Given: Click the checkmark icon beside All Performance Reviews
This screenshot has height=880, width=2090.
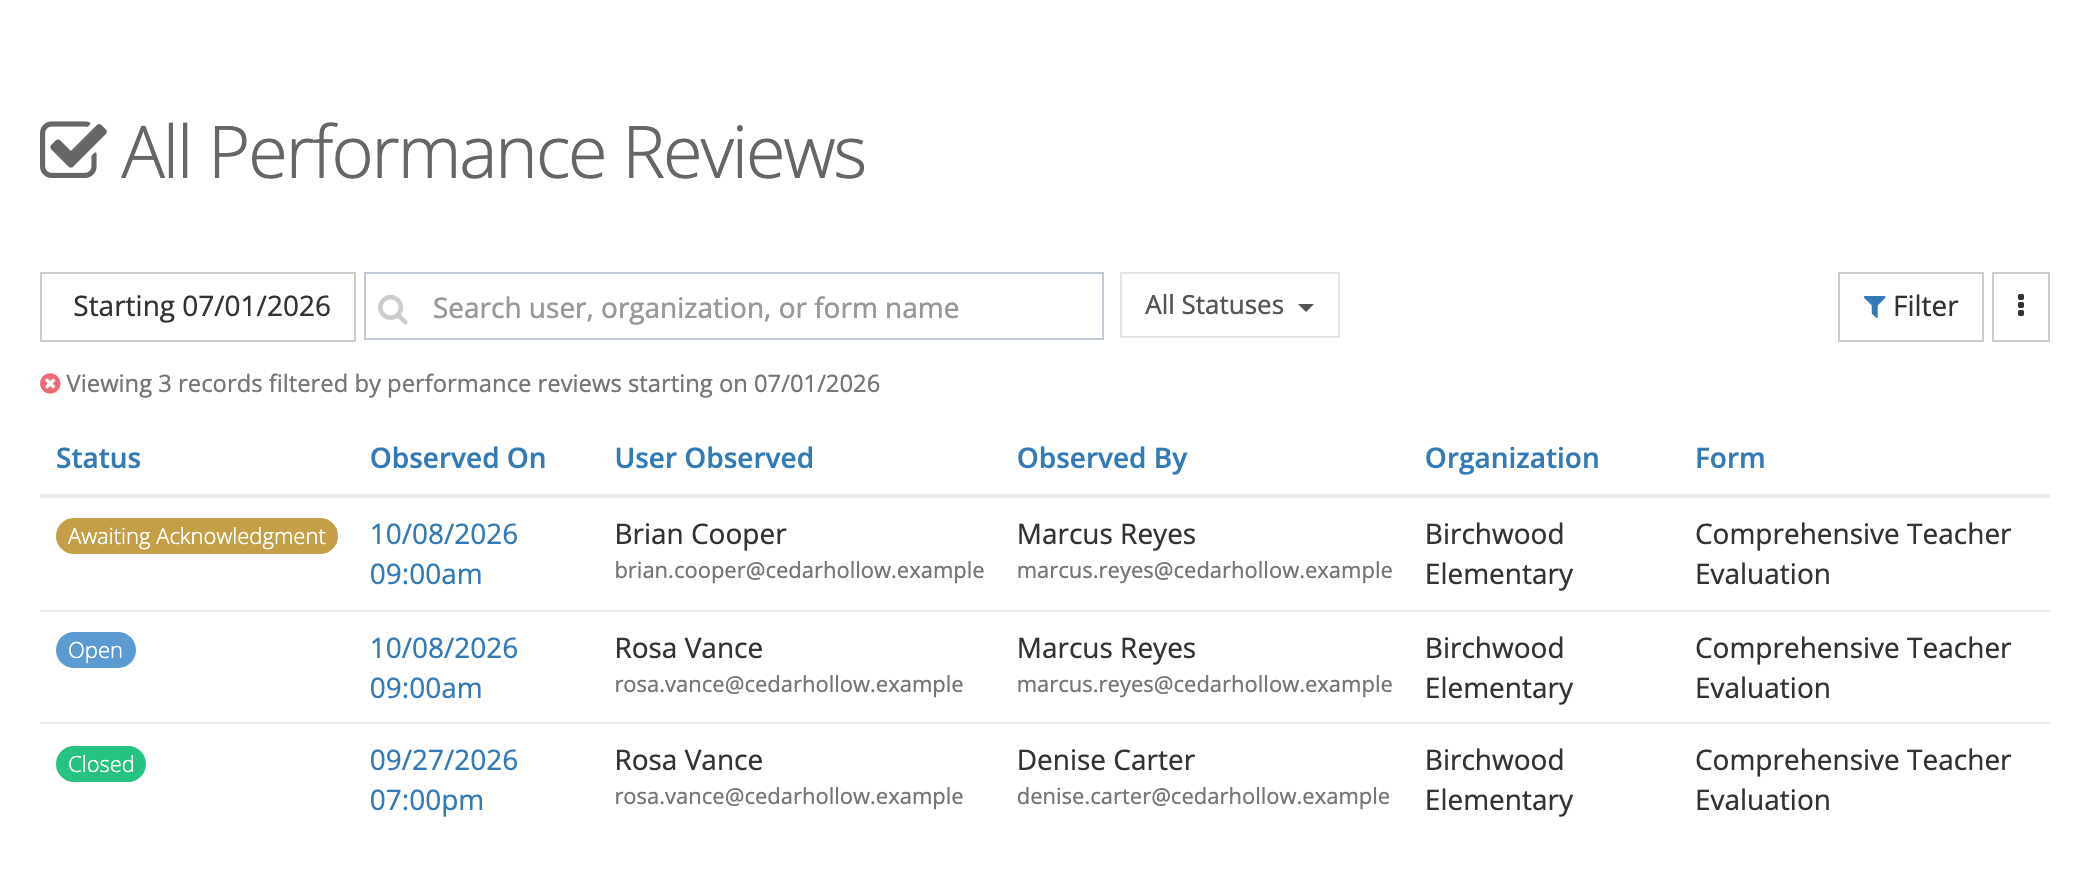Looking at the screenshot, I should pos(73,150).
